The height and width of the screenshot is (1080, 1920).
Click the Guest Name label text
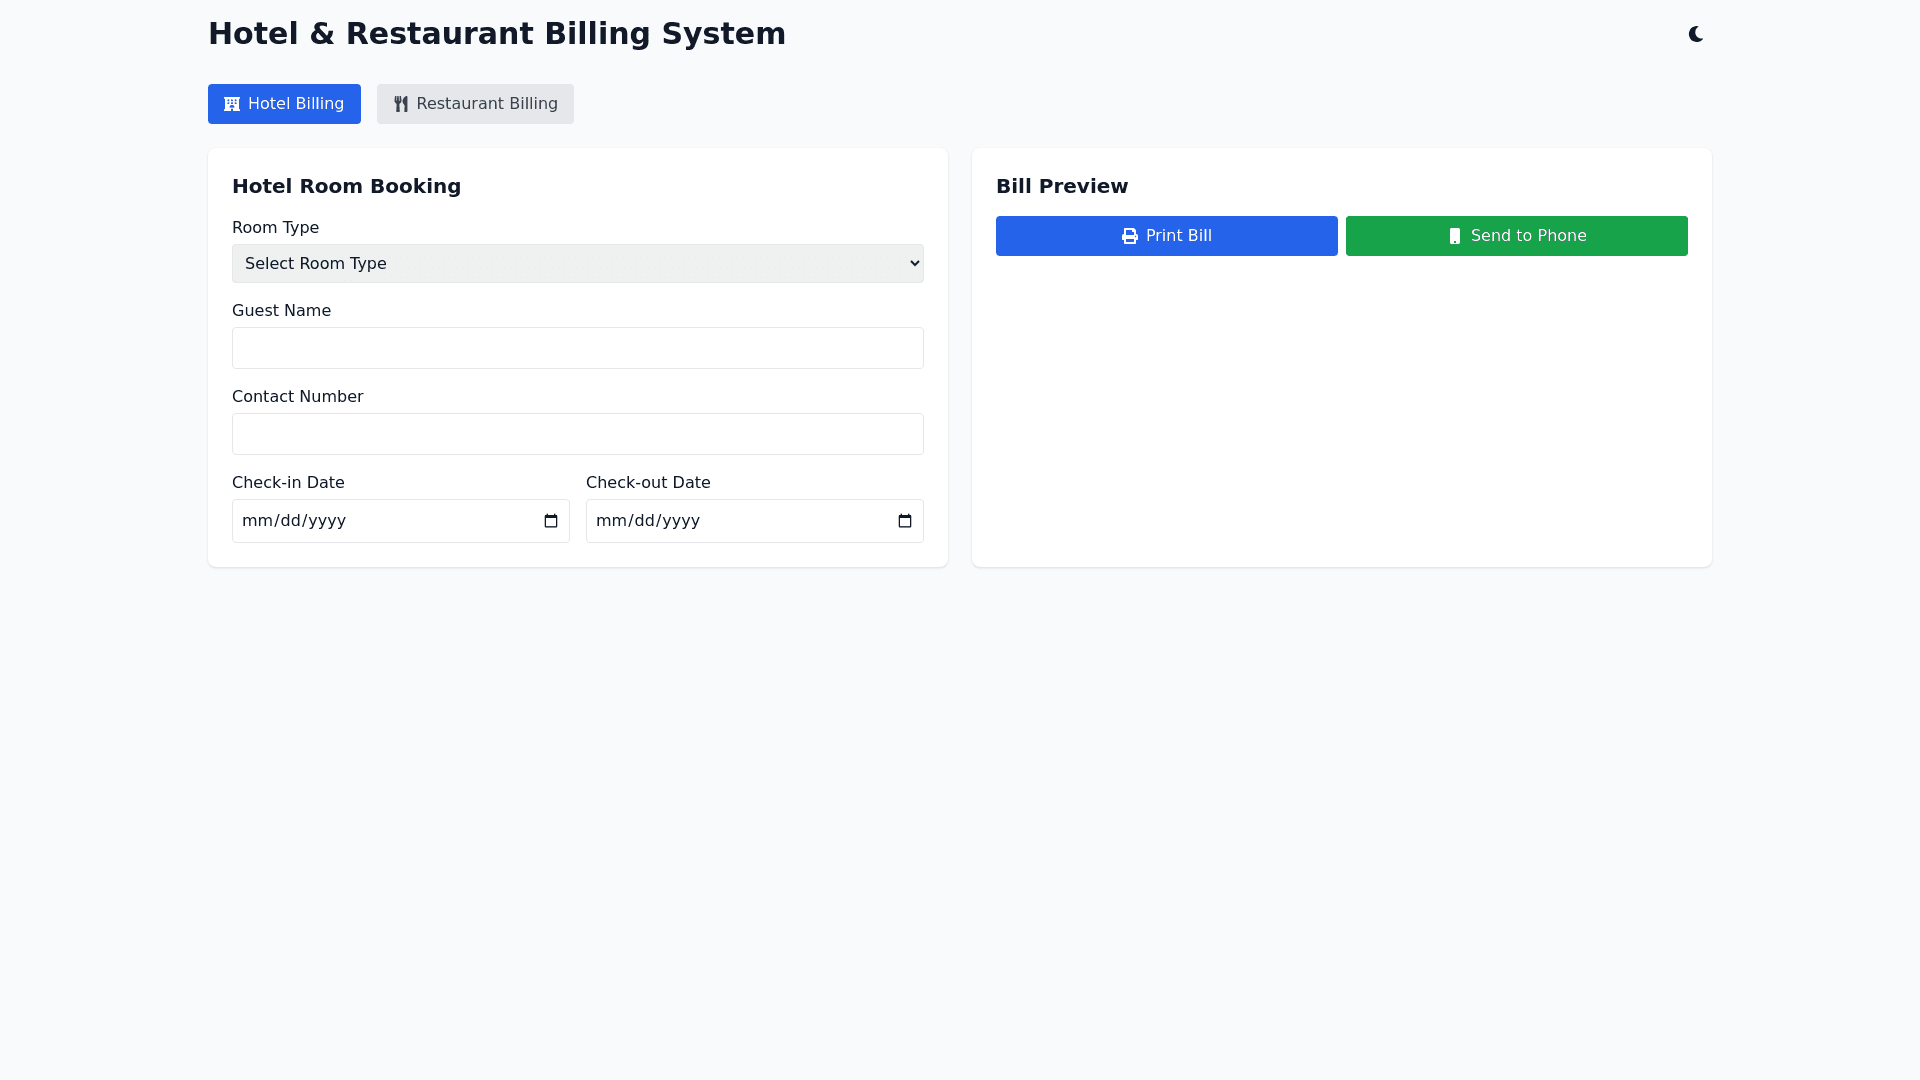tap(281, 311)
